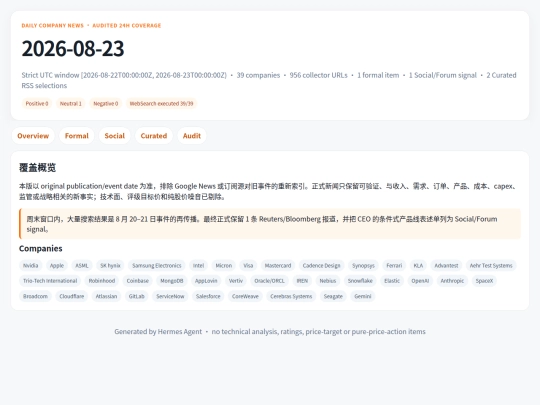Select the Nvidia company chip

(31, 266)
